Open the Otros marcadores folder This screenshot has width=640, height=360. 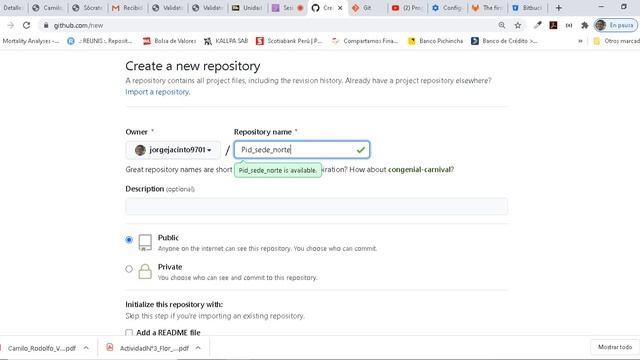[x=616, y=41]
